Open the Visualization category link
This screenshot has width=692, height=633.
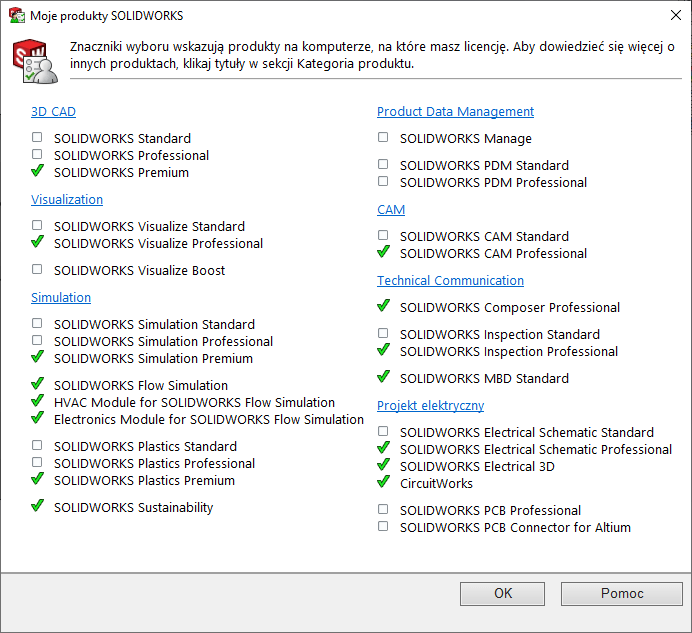click(67, 200)
